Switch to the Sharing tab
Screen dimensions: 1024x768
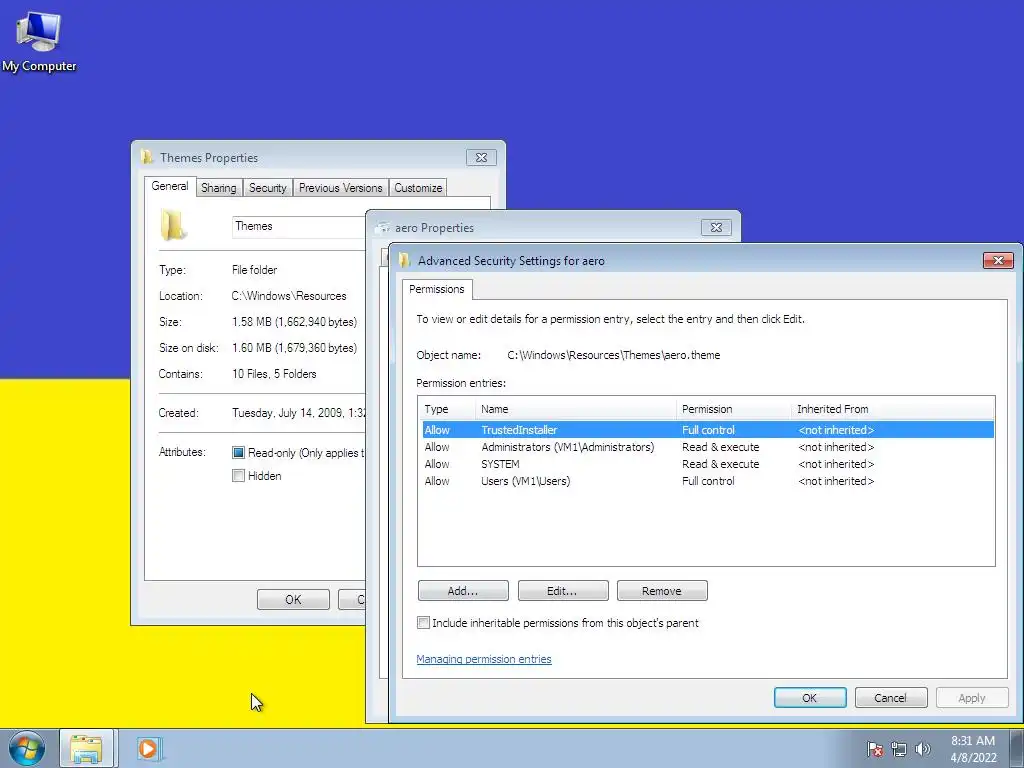219,188
